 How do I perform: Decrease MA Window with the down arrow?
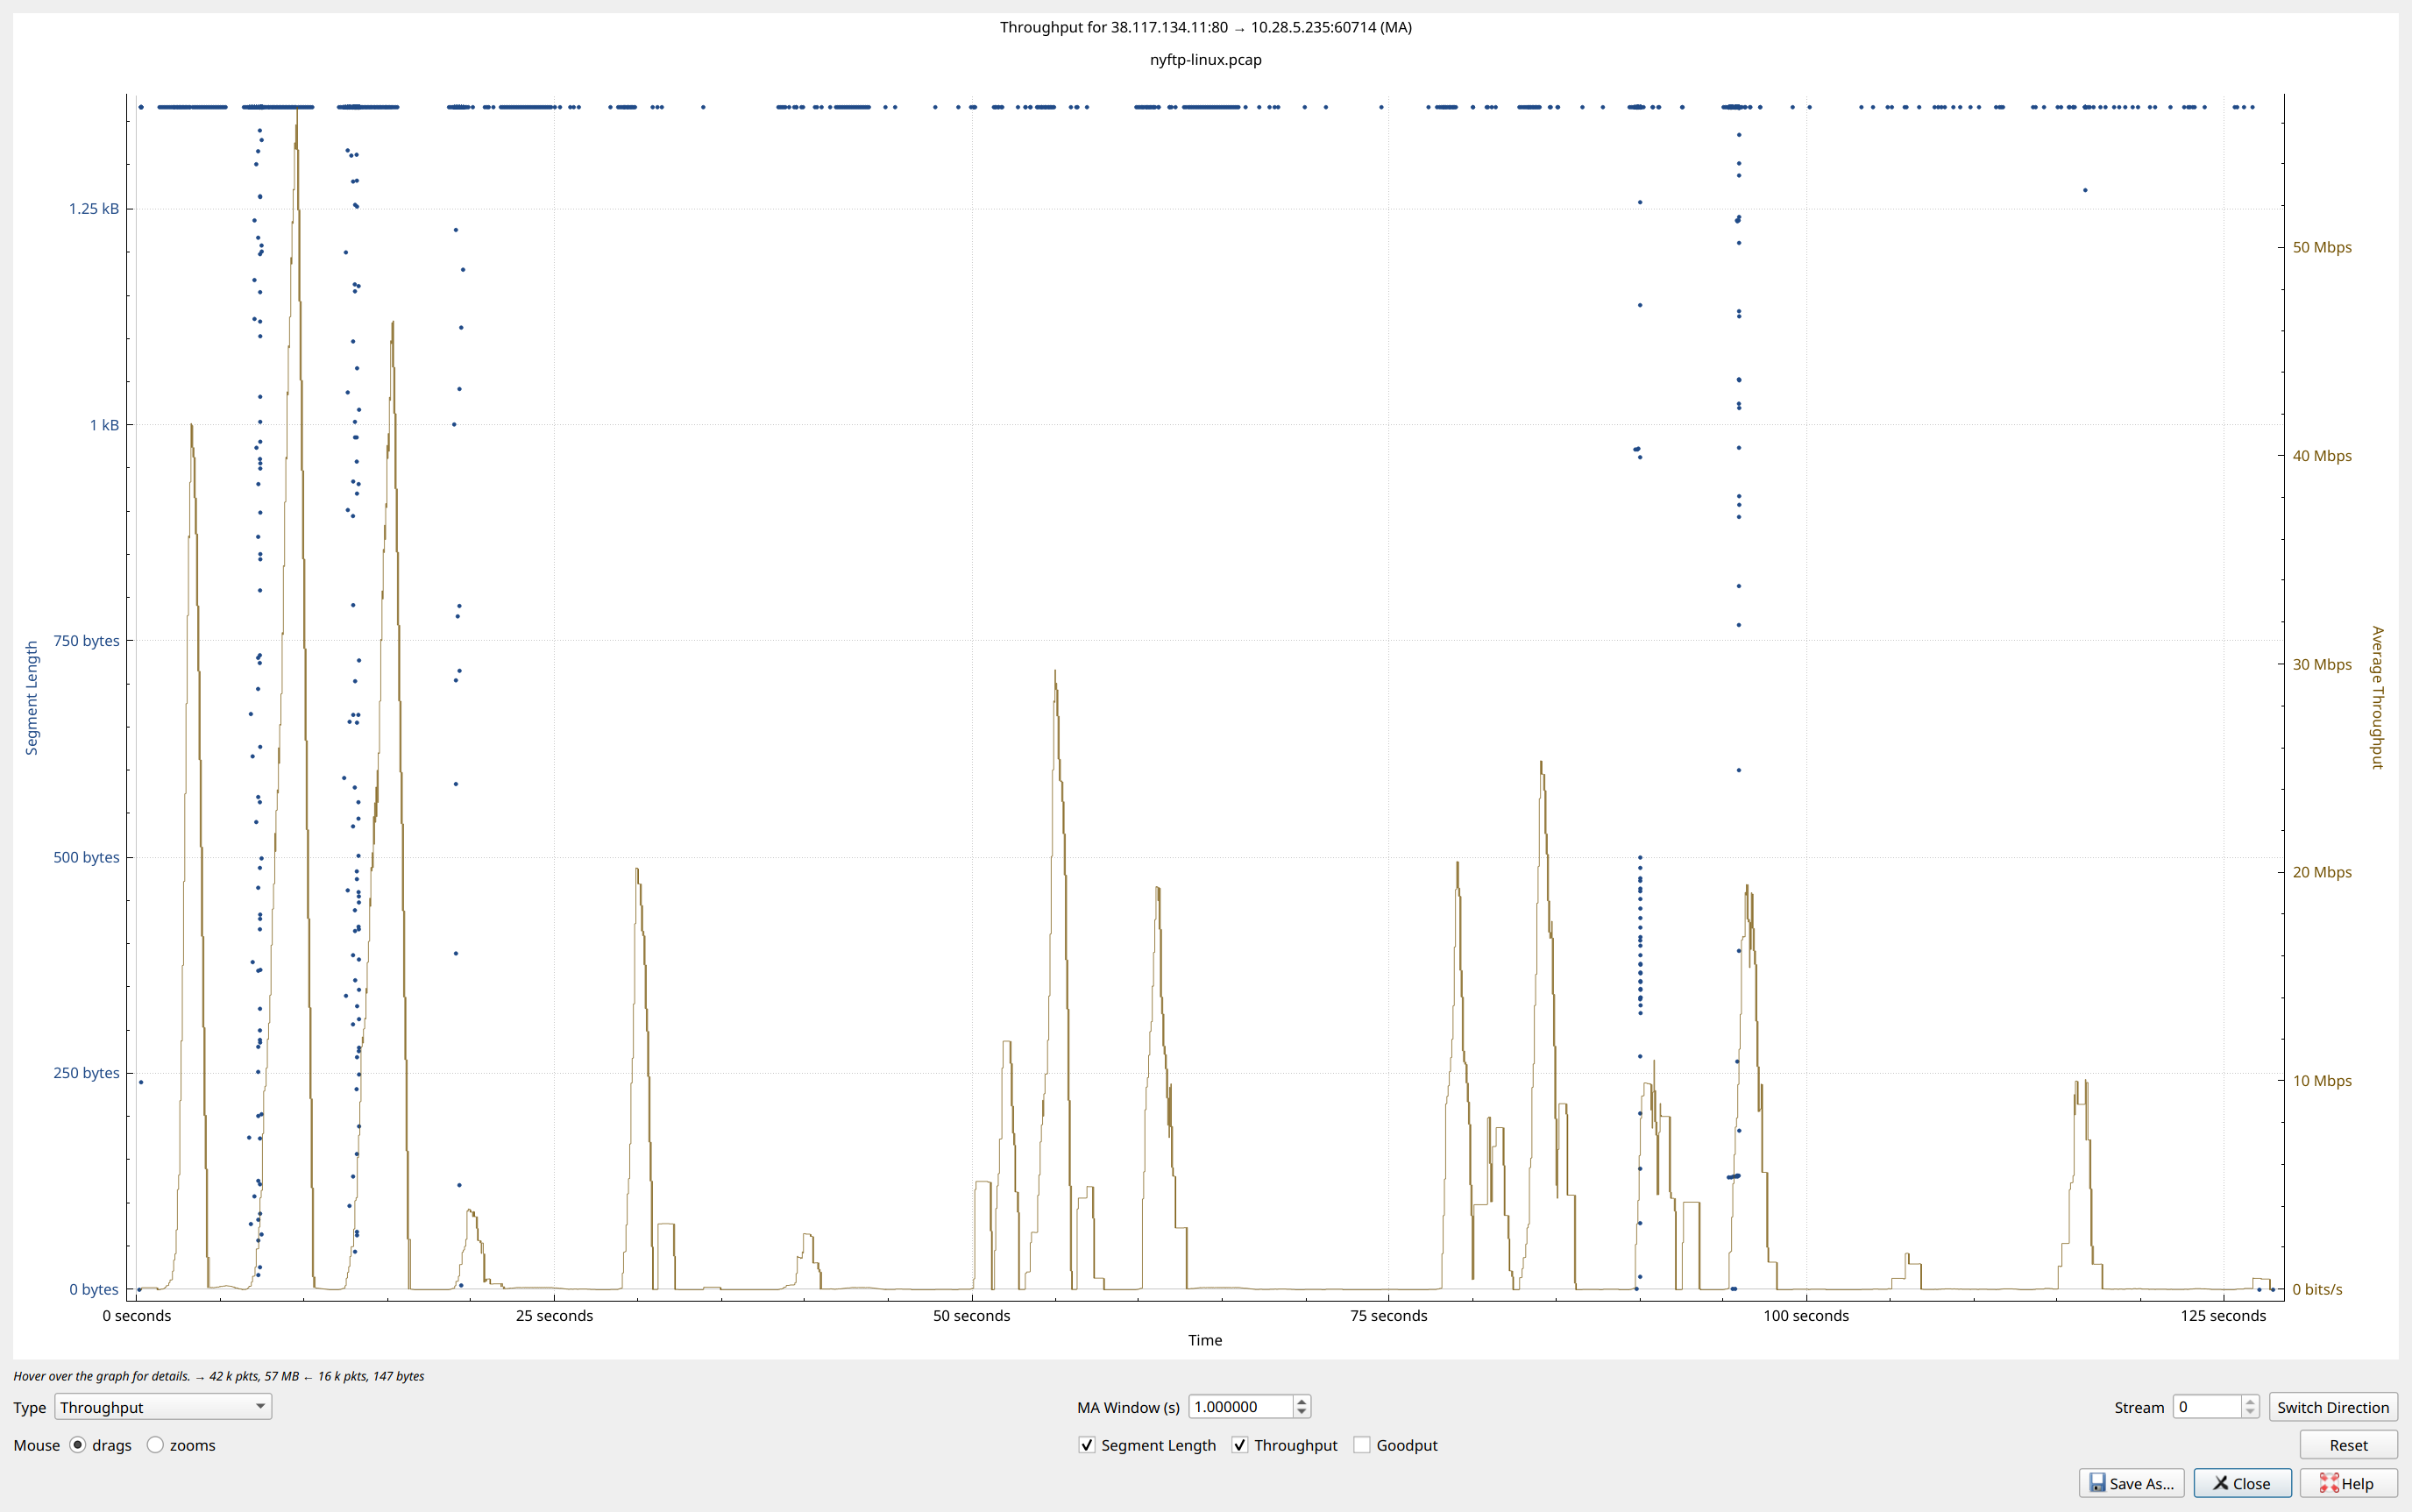click(x=1302, y=1413)
